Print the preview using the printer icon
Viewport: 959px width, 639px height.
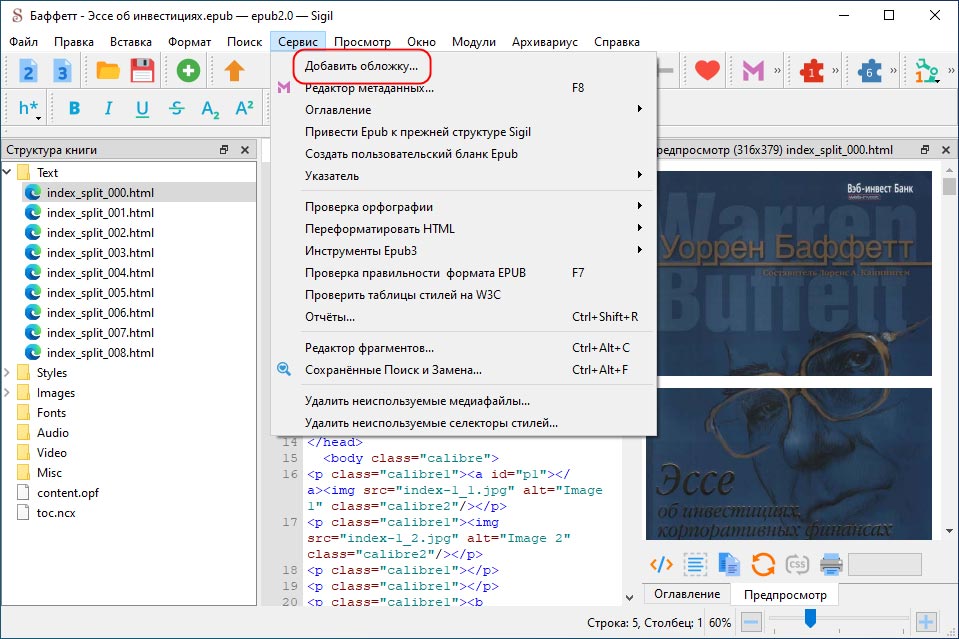831,564
